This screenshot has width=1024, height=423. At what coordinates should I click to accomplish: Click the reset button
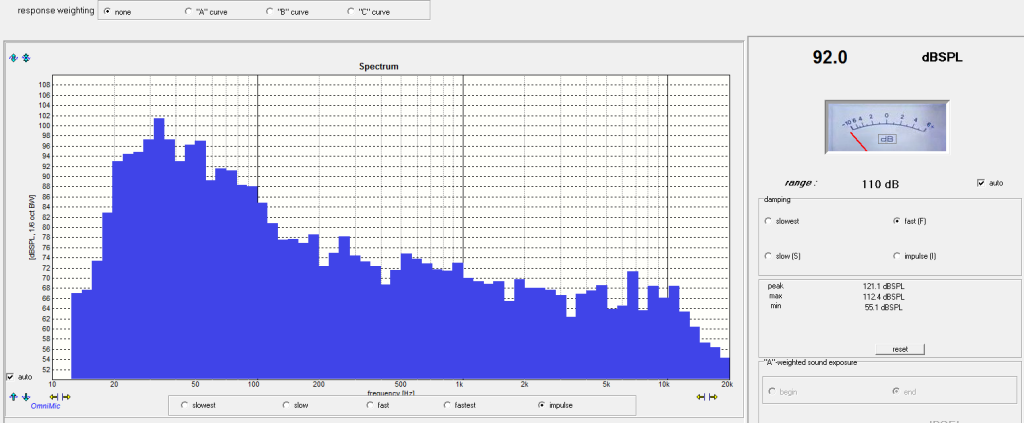tap(900, 349)
